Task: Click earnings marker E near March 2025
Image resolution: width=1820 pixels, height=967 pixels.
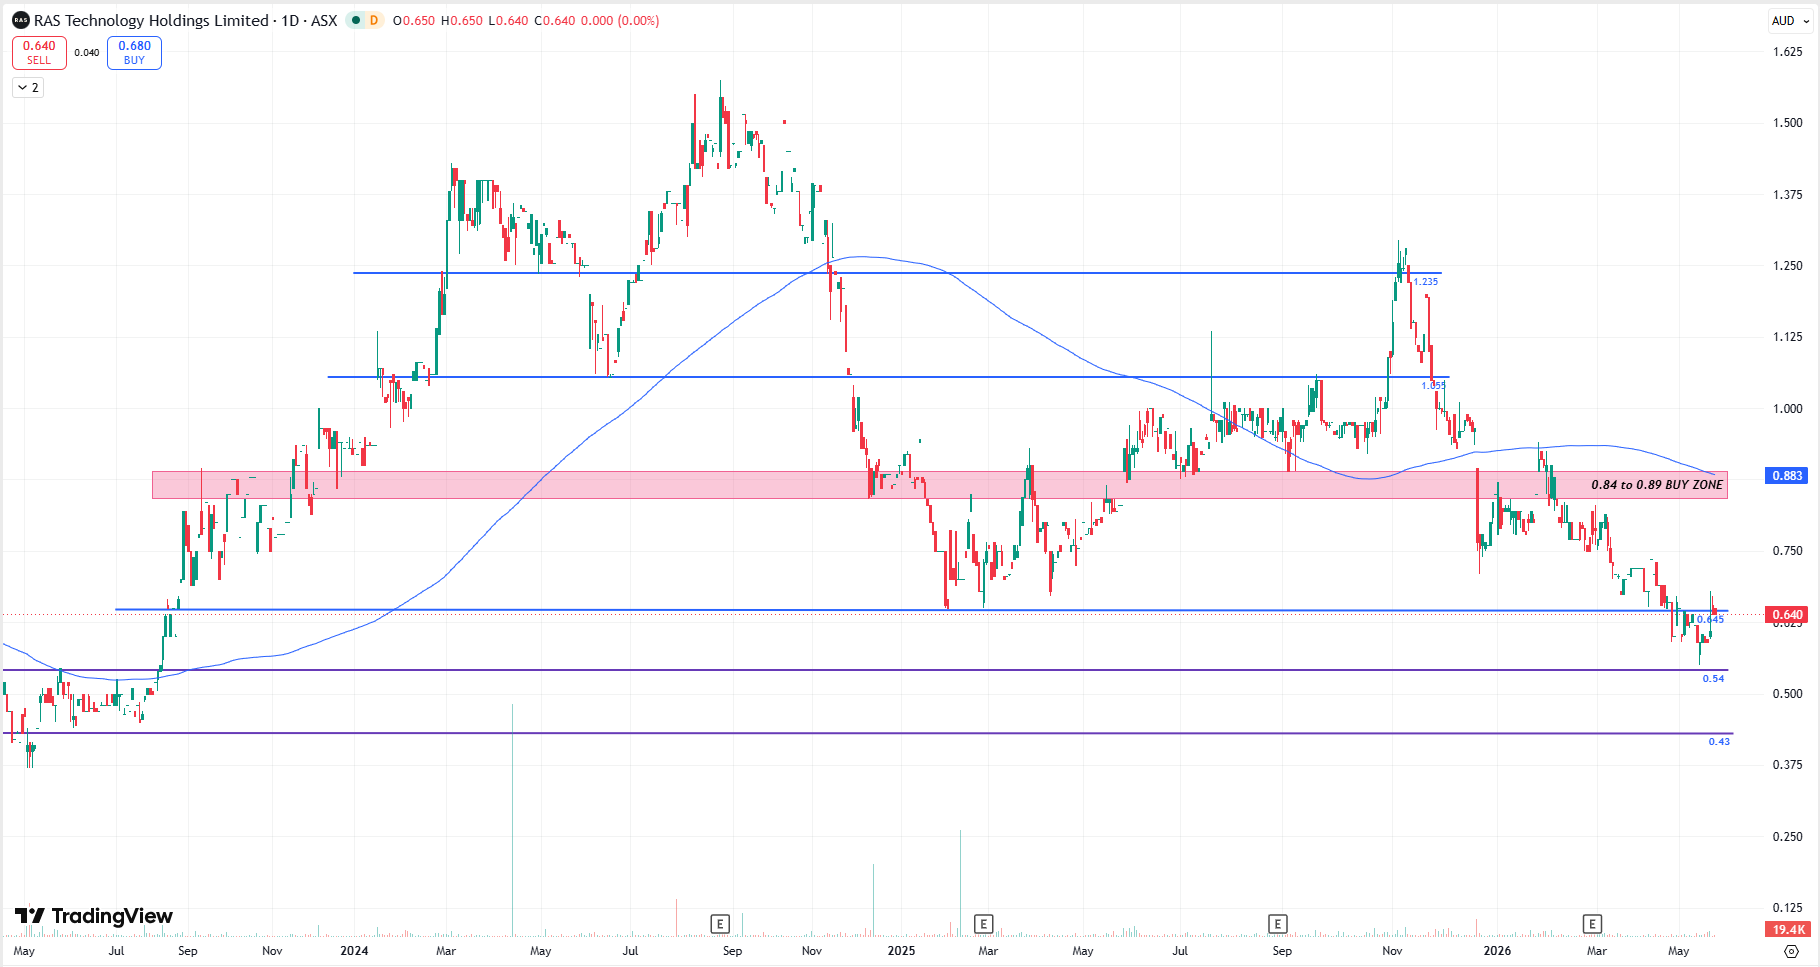Action: coord(983,923)
